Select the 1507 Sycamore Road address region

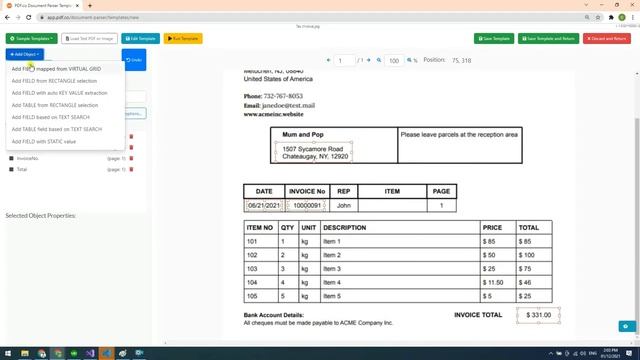[x=314, y=153]
